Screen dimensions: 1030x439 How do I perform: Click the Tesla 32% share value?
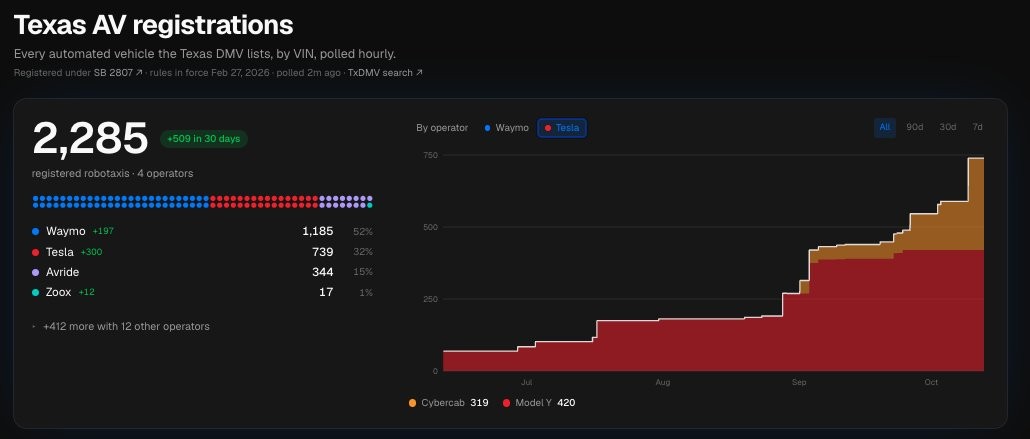click(x=363, y=252)
